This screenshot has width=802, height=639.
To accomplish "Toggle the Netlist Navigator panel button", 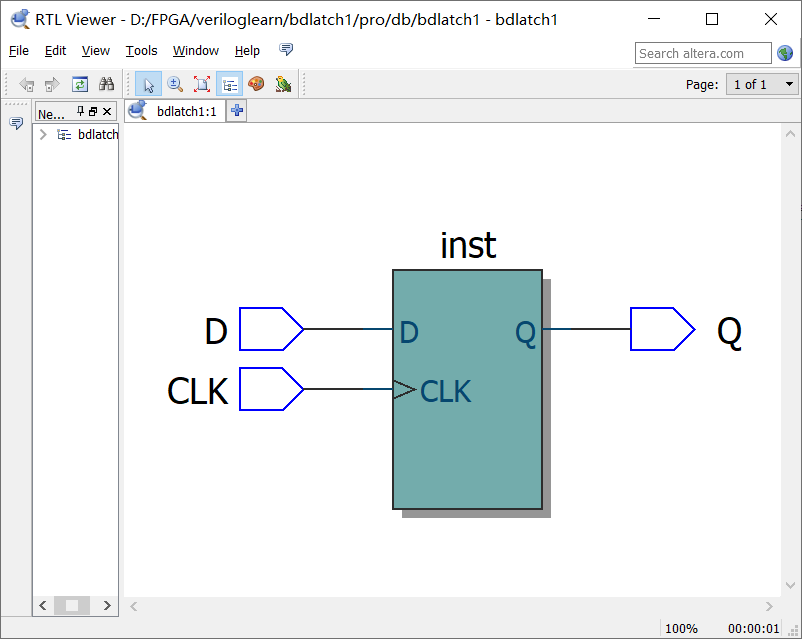I will tap(229, 84).
